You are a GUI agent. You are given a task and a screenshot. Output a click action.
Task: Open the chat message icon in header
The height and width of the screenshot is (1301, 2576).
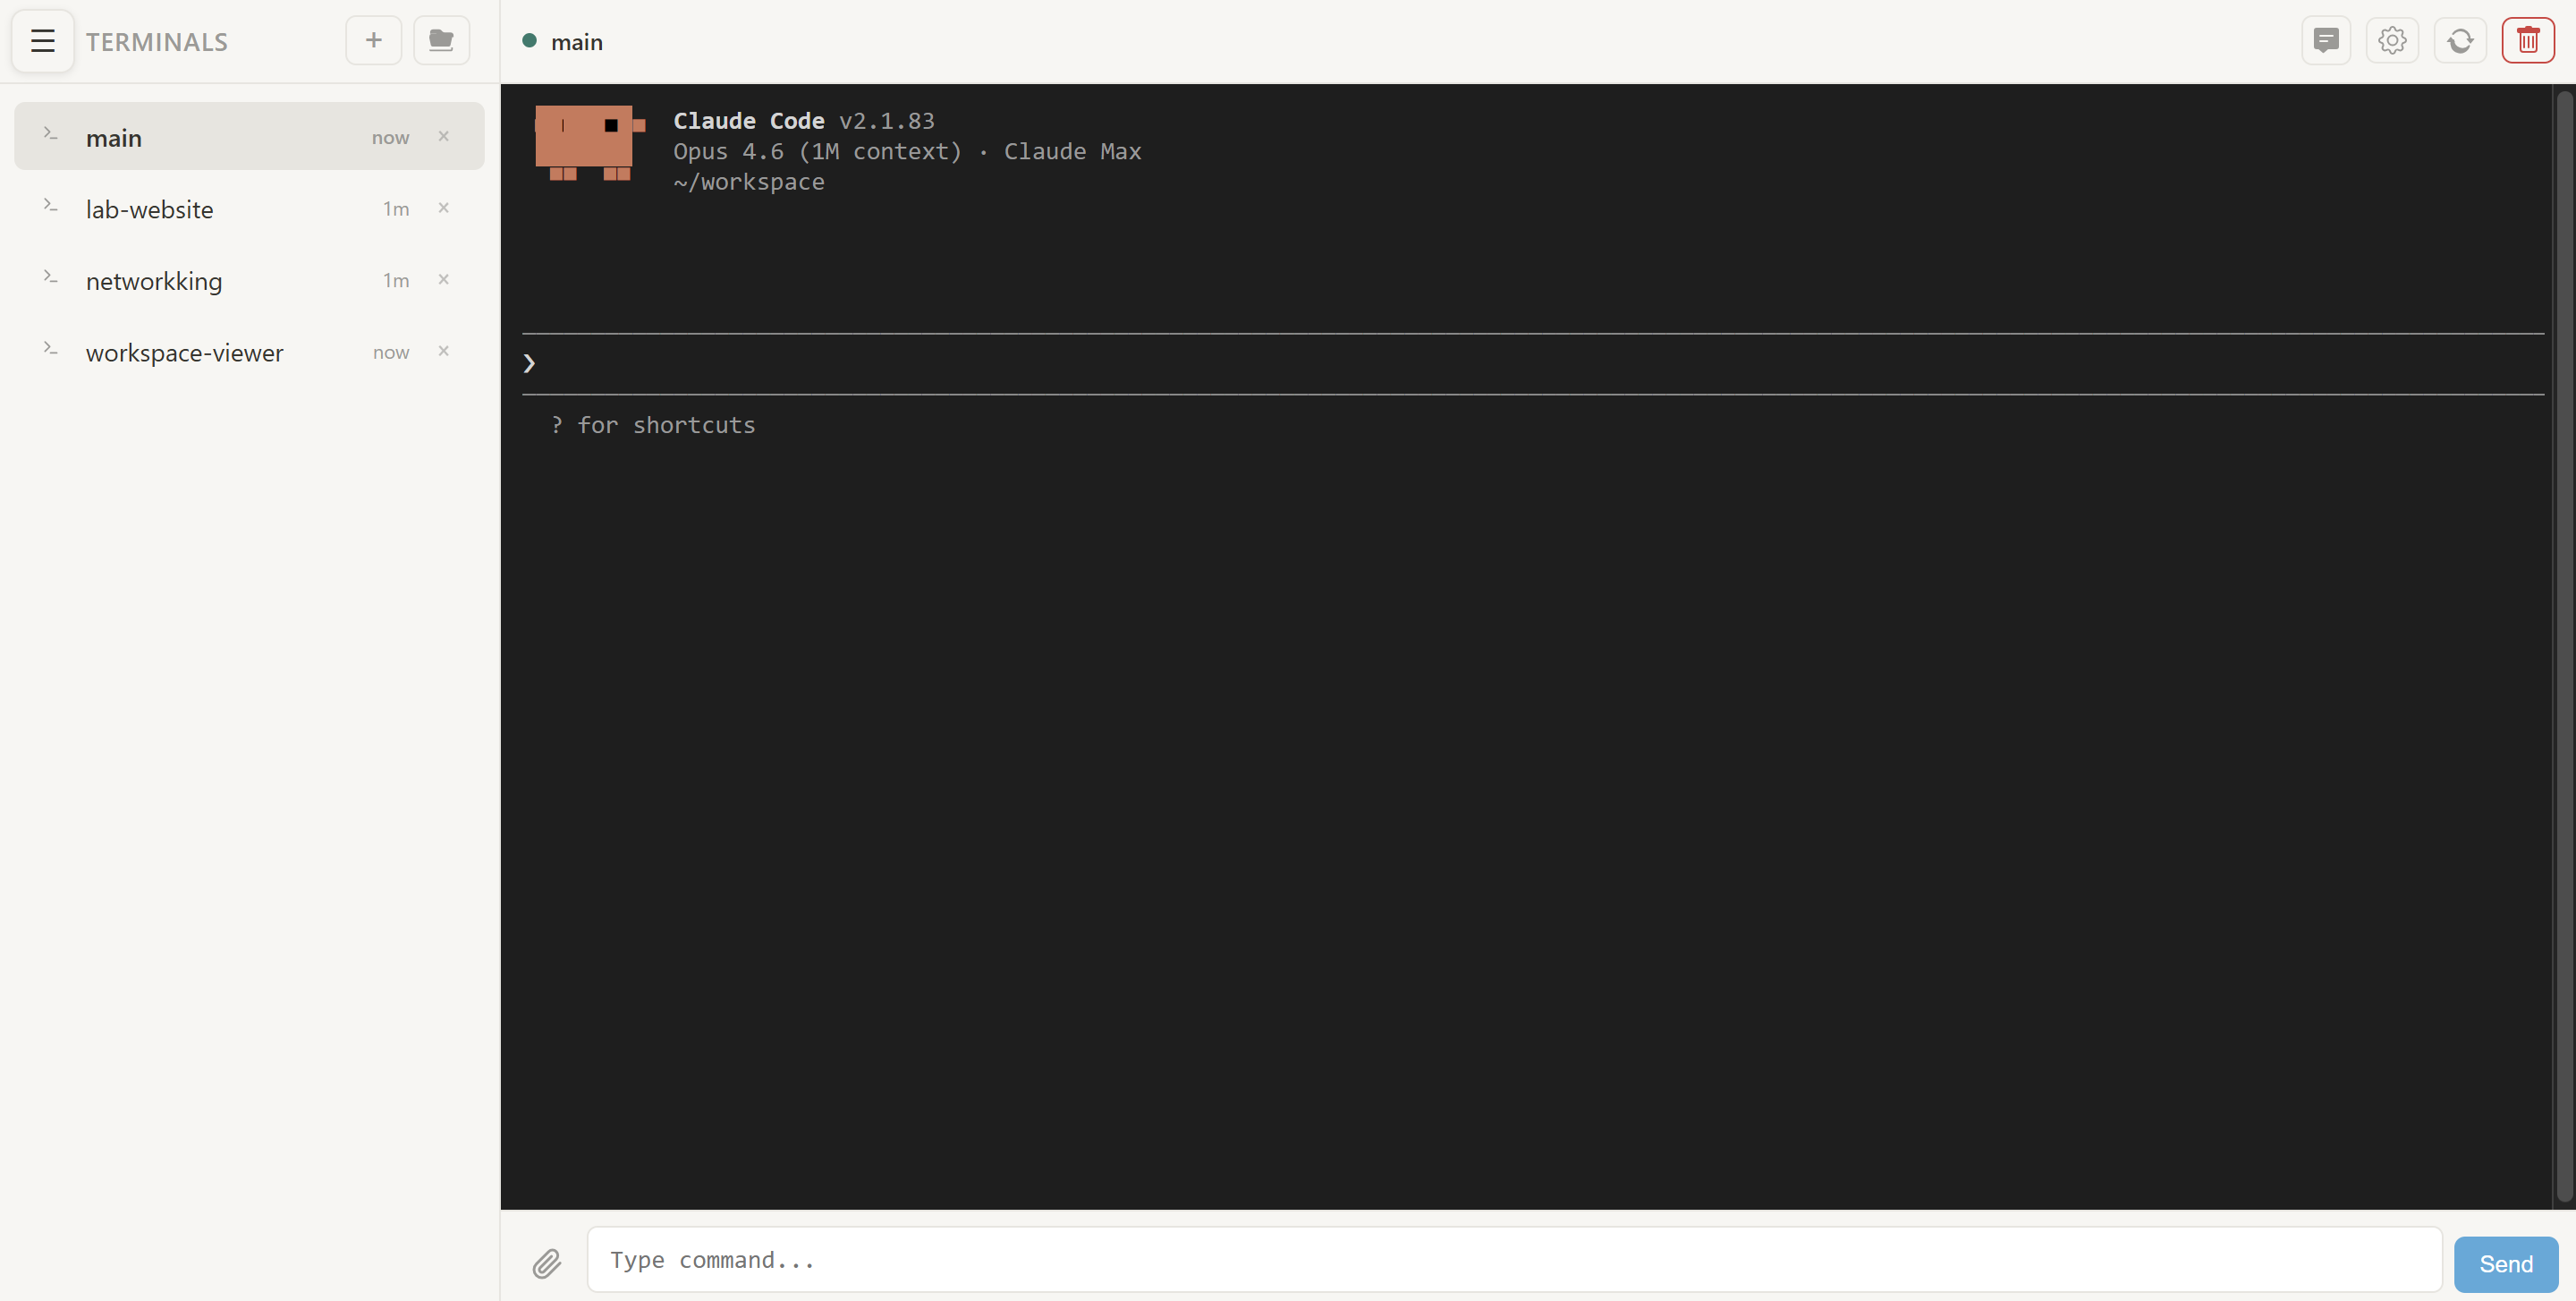pos(2326,41)
